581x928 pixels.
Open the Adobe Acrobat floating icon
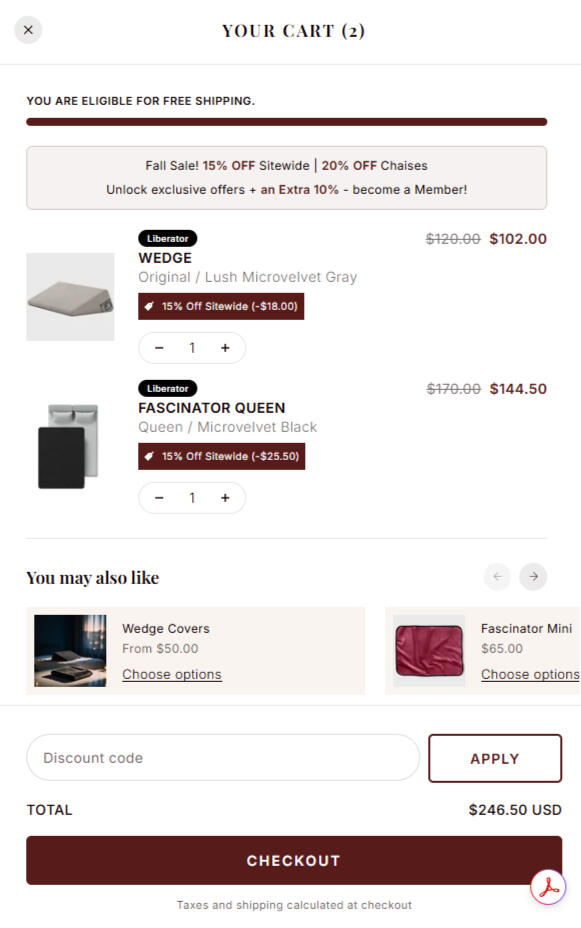[548, 887]
